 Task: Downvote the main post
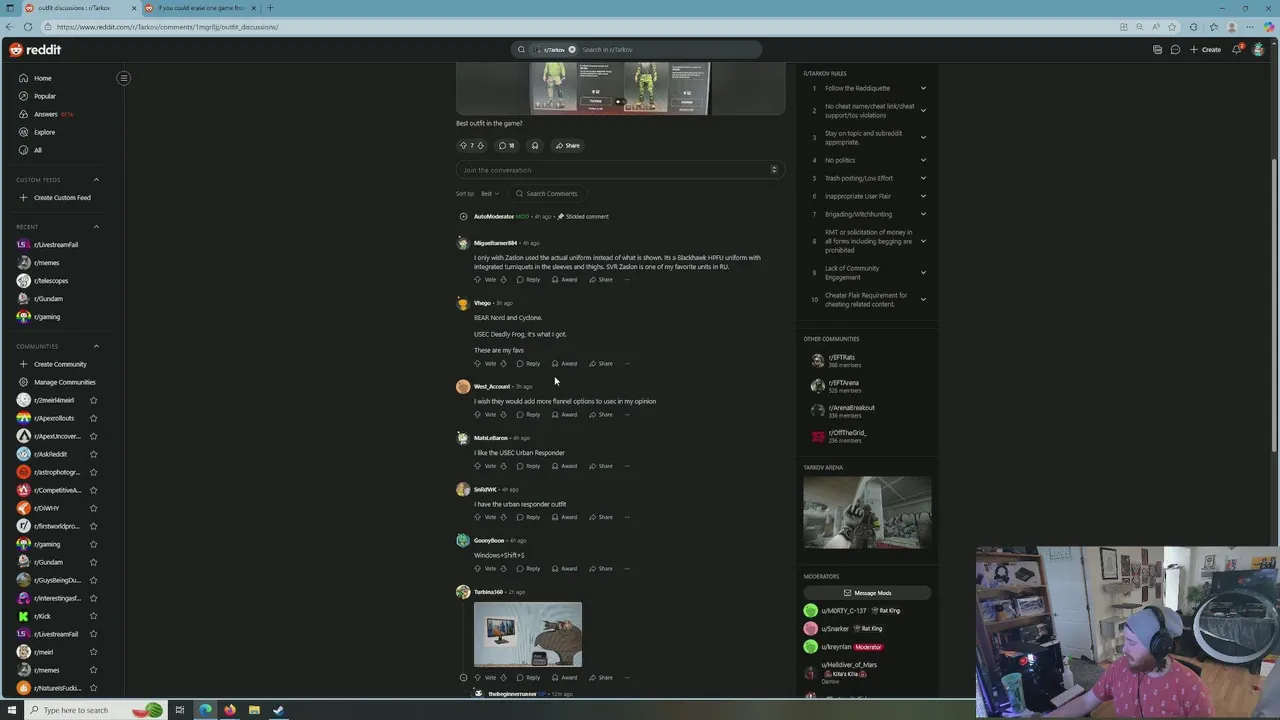click(x=481, y=145)
